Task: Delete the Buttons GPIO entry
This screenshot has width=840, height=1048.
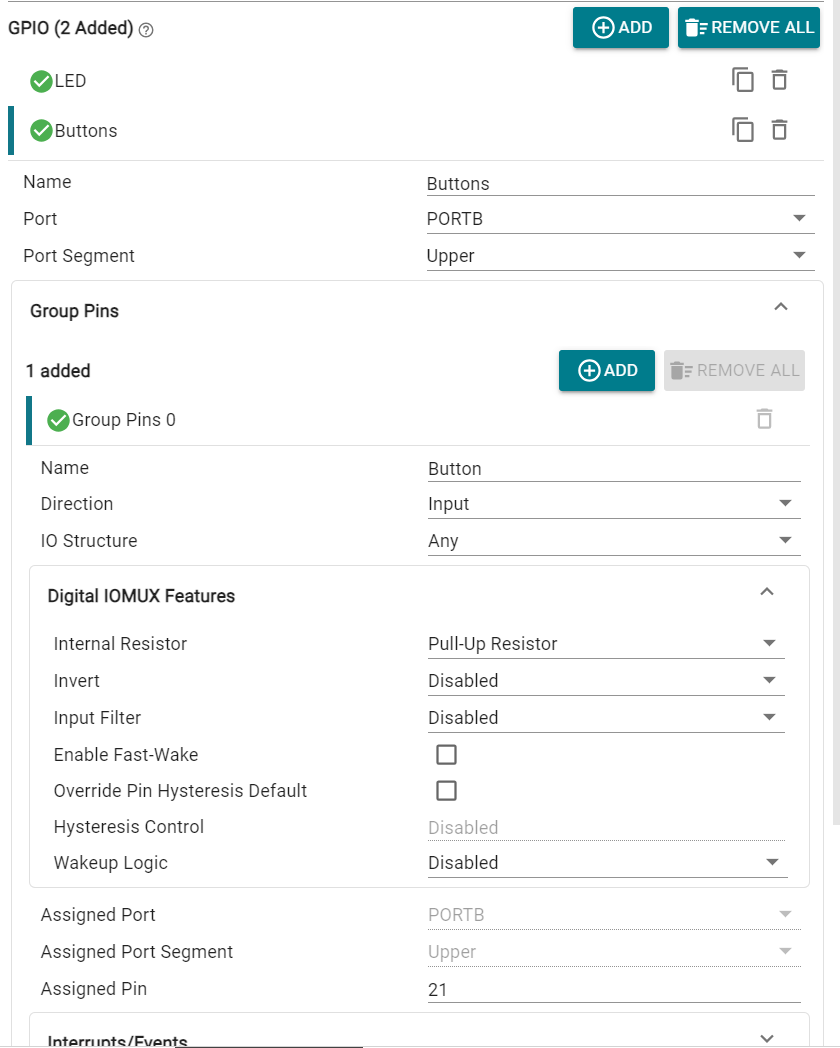Action: [779, 130]
